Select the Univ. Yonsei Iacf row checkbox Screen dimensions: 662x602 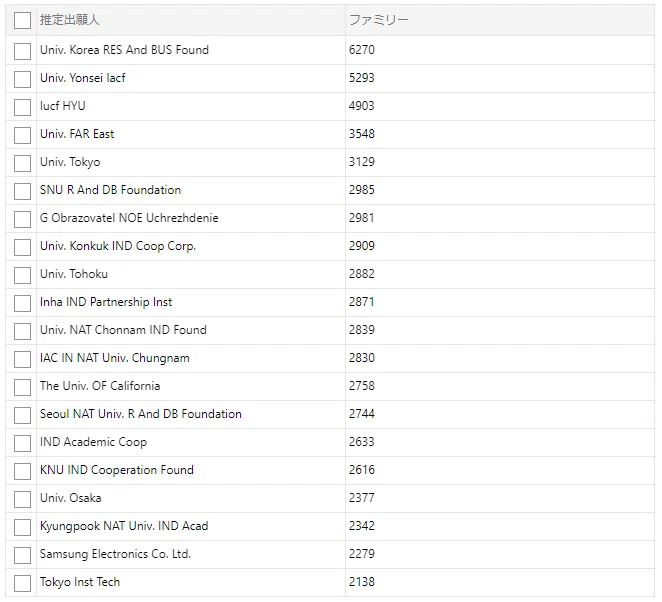(22, 79)
